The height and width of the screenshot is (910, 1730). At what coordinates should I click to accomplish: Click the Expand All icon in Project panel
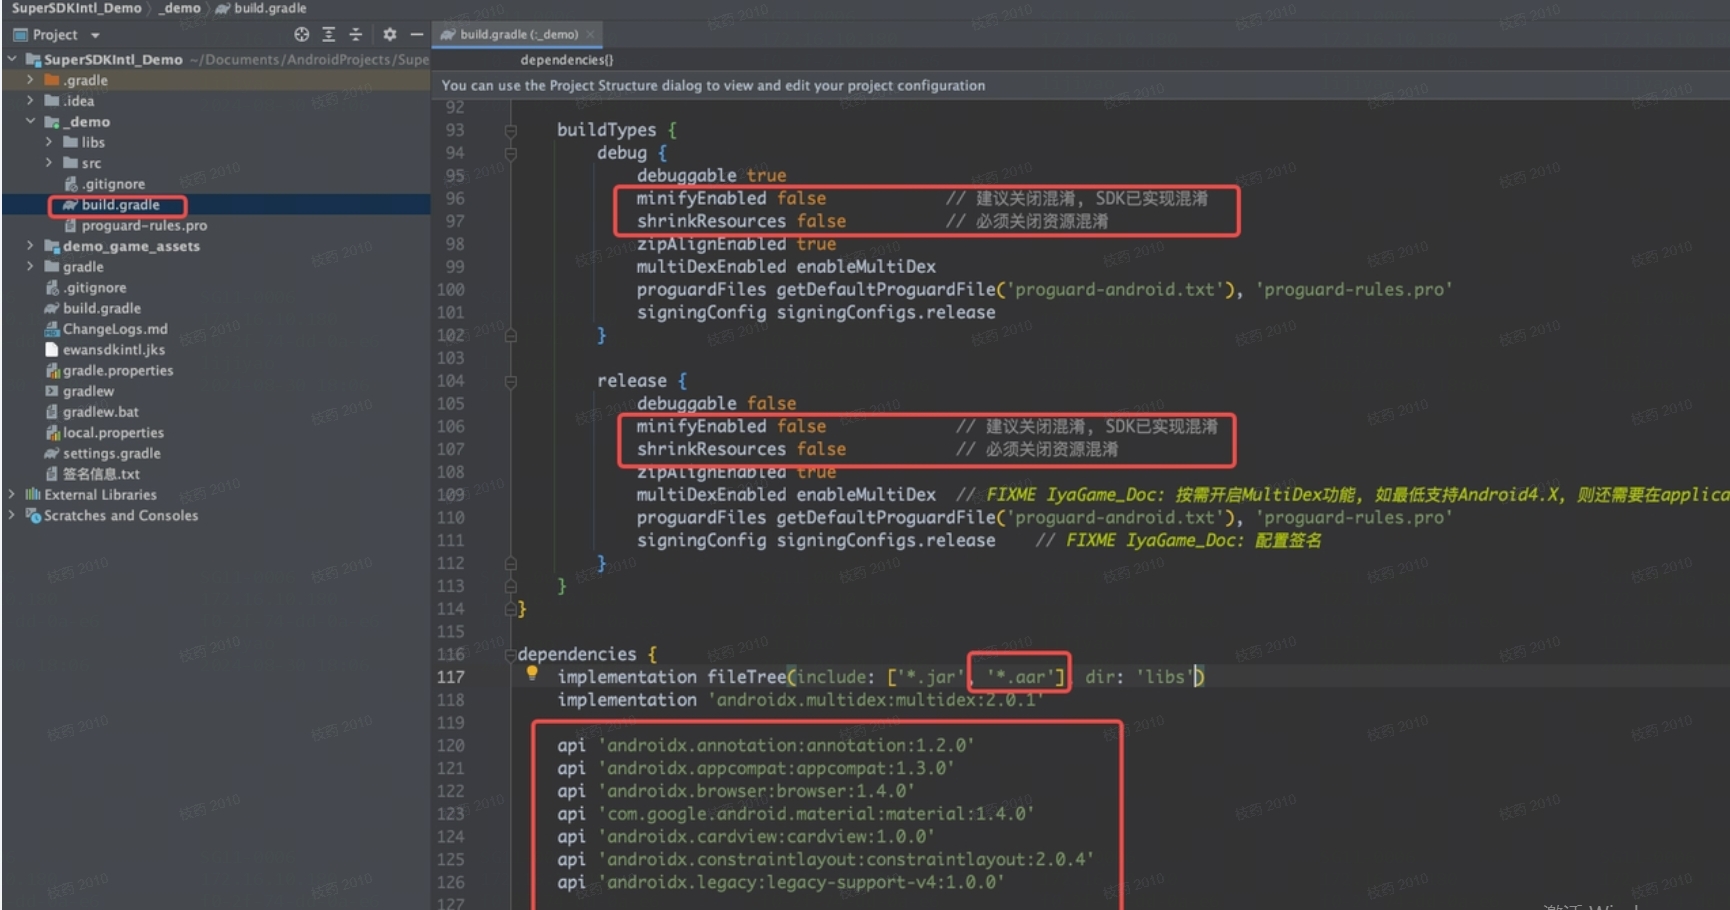(x=328, y=34)
